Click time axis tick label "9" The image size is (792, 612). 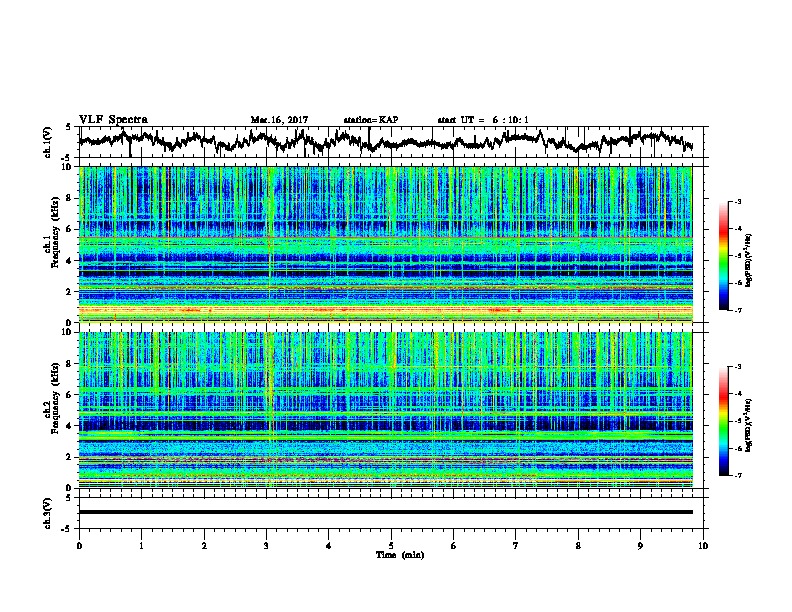coord(640,546)
